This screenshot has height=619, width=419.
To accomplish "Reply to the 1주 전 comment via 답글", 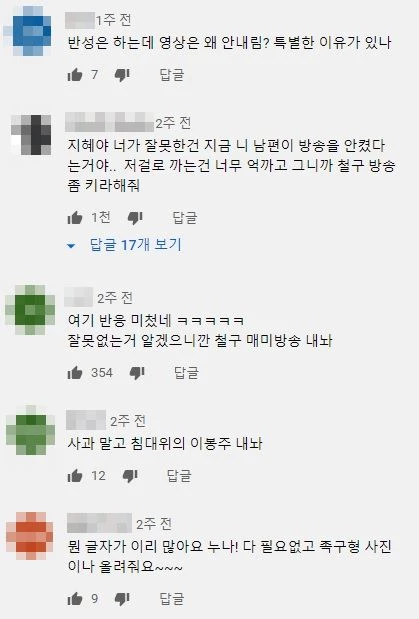I will [x=172, y=75].
